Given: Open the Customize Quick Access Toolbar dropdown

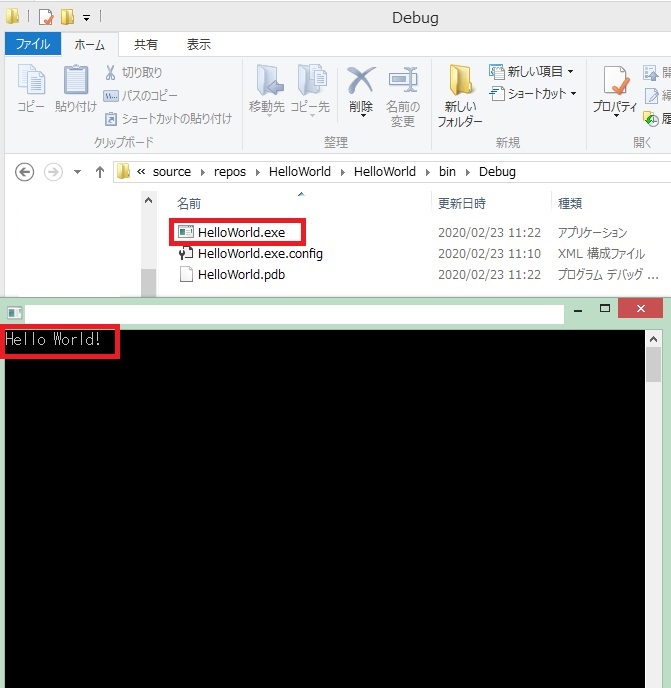Looking at the screenshot, I should click(x=86, y=18).
